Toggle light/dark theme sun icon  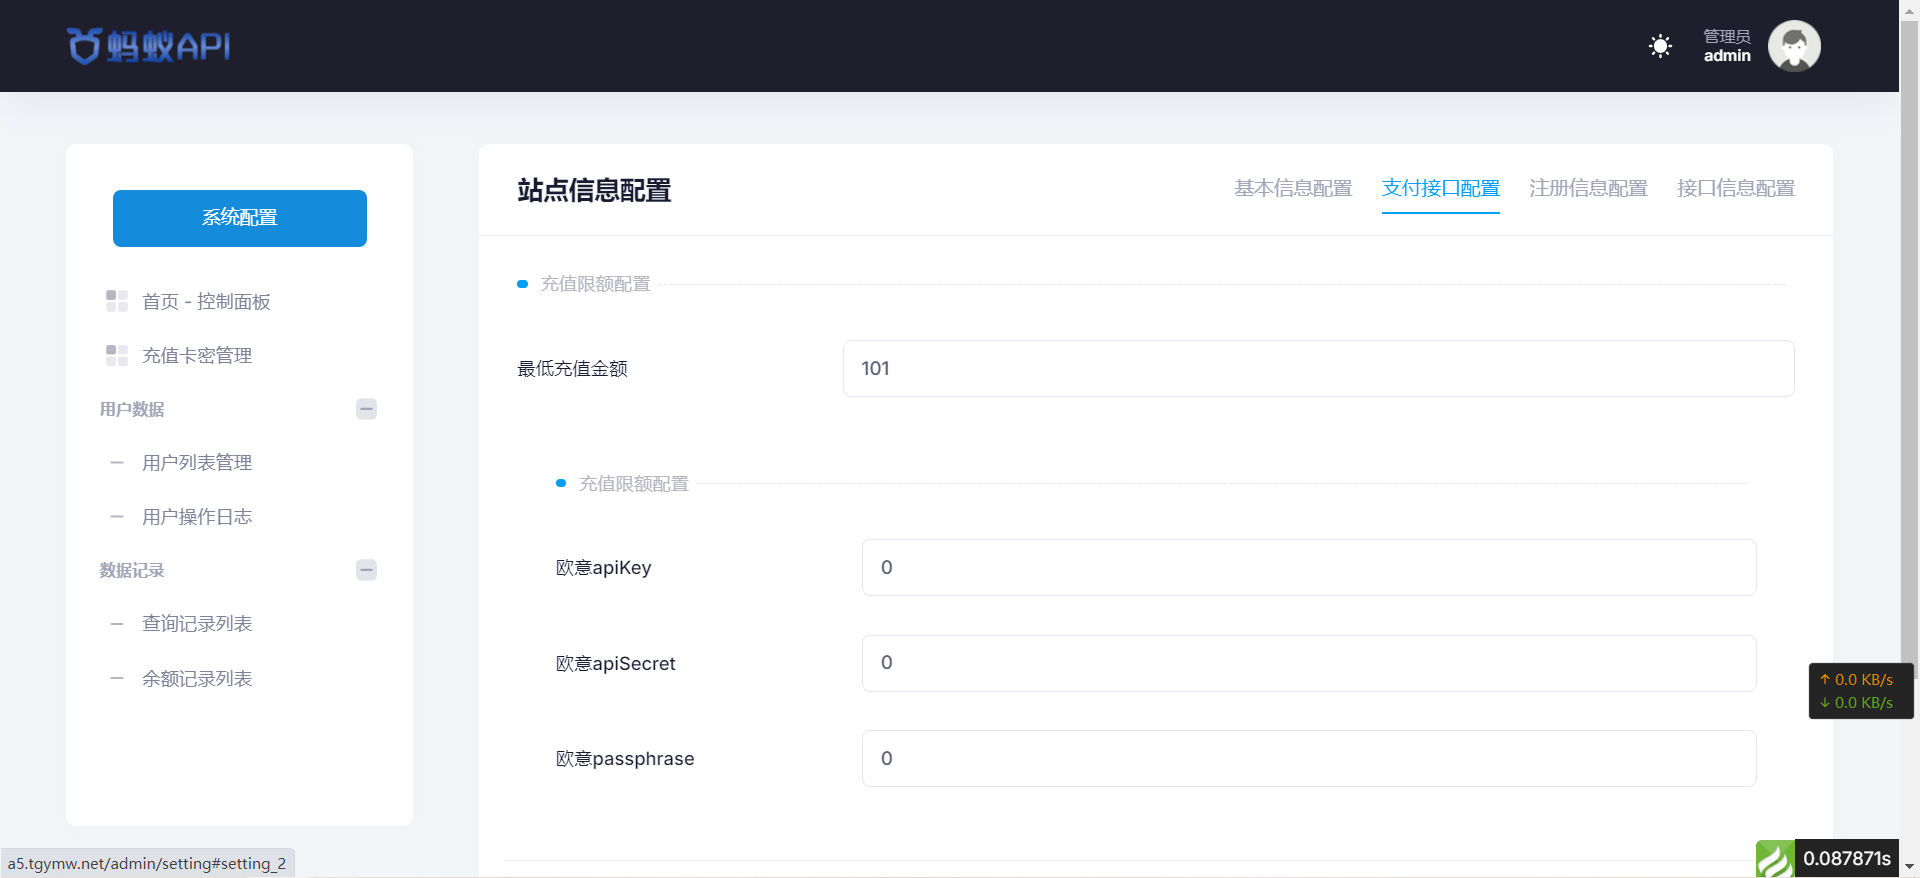(x=1660, y=46)
